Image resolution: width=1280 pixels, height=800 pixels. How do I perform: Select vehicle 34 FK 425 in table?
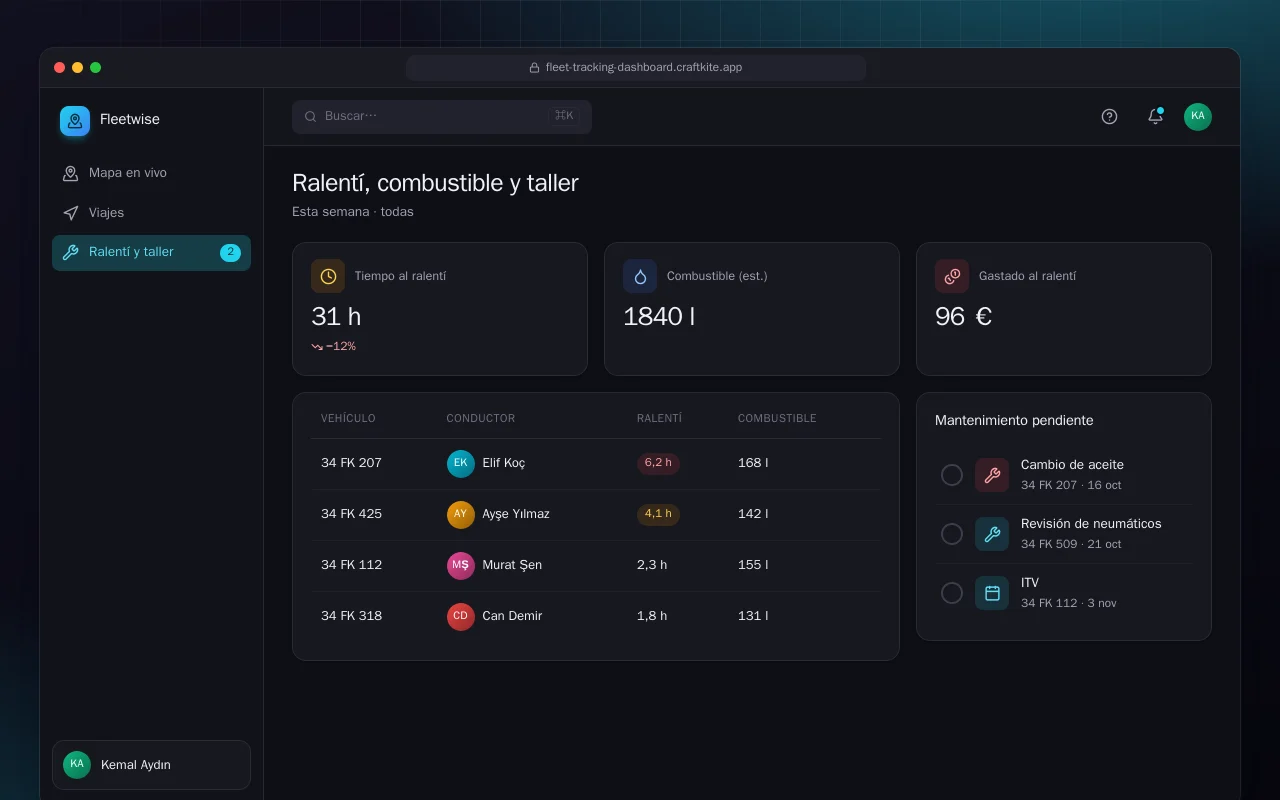coord(351,514)
